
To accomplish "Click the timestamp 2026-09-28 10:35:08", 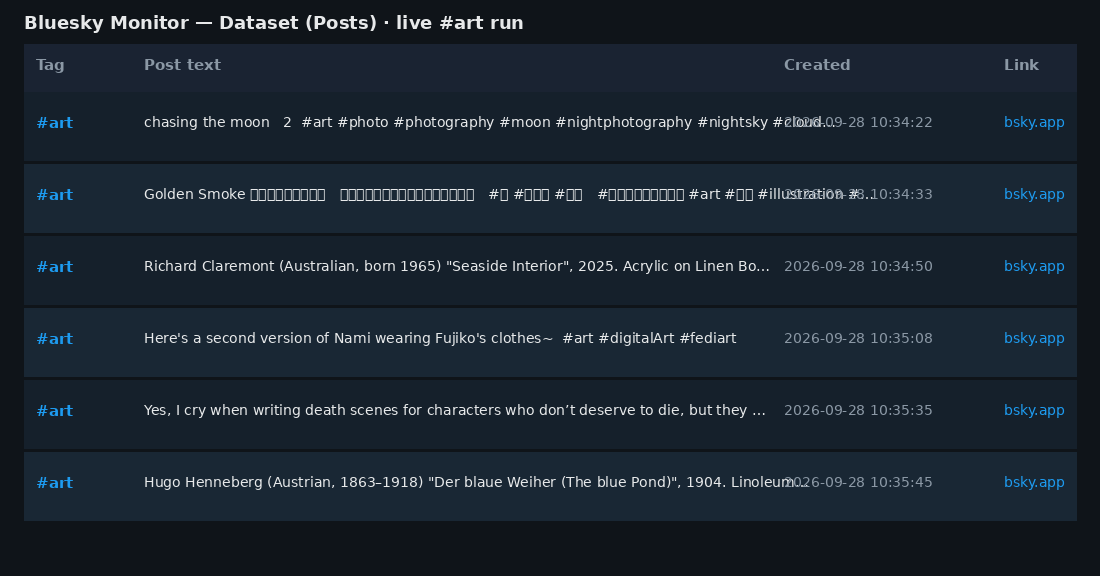I will coord(858,338).
